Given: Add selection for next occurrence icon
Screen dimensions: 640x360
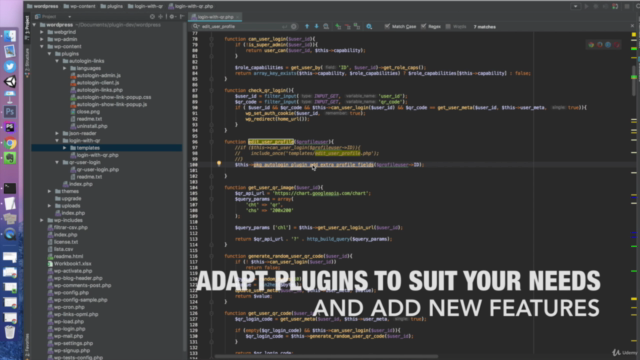Looking at the screenshot, I should coord(338,27).
